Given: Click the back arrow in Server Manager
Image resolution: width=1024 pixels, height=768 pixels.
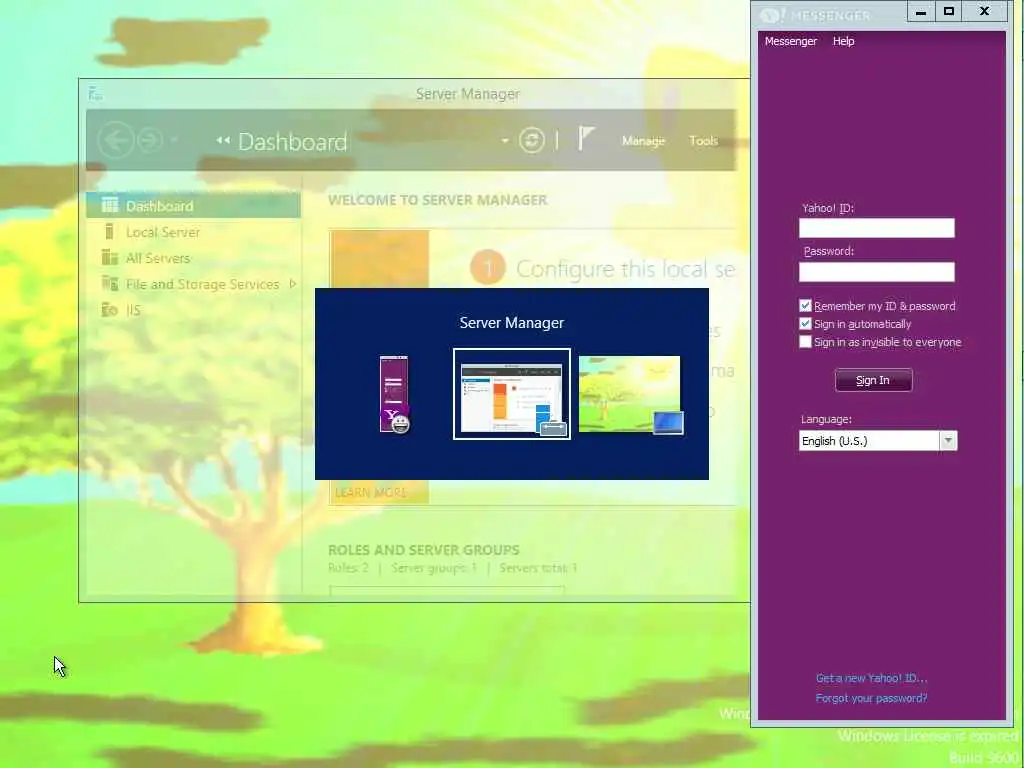Looking at the screenshot, I should [x=116, y=140].
